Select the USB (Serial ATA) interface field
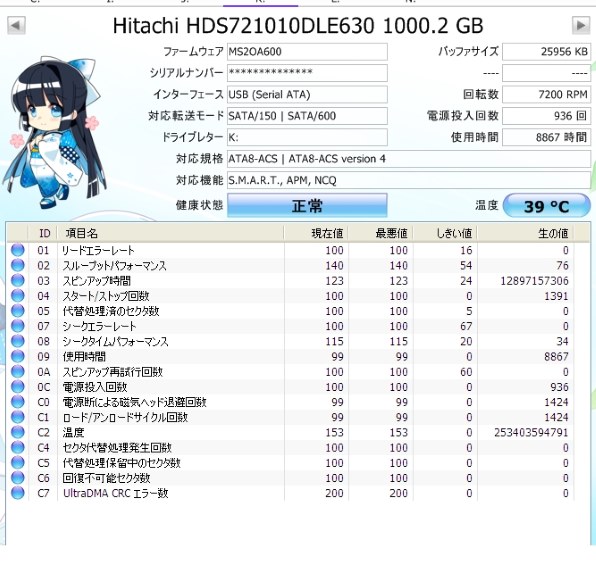 (x=307, y=94)
